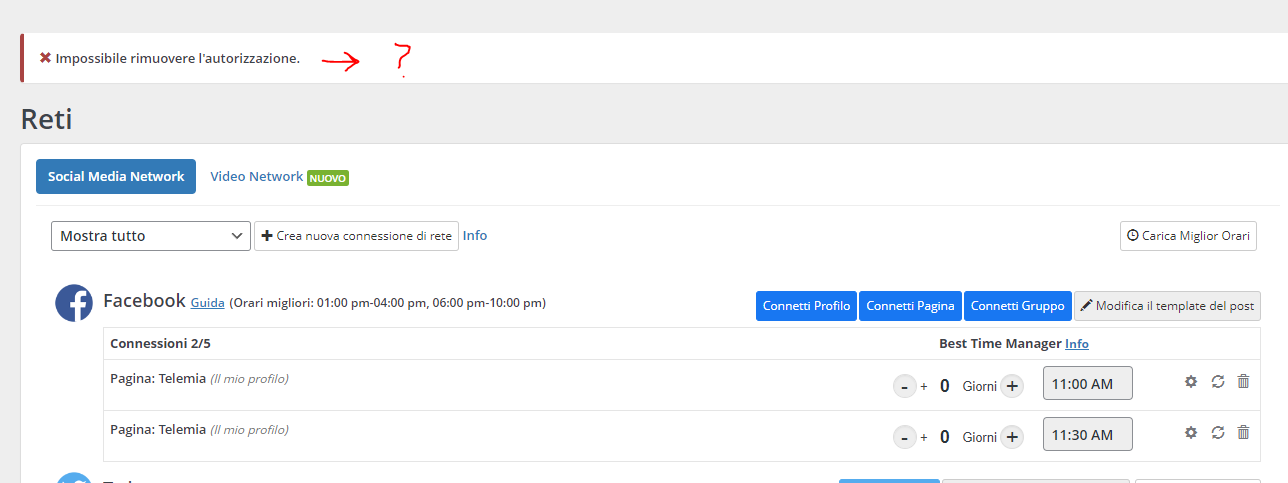This screenshot has width=1288, height=483.
Task: Click Connetti Pagina button
Action: [910, 306]
